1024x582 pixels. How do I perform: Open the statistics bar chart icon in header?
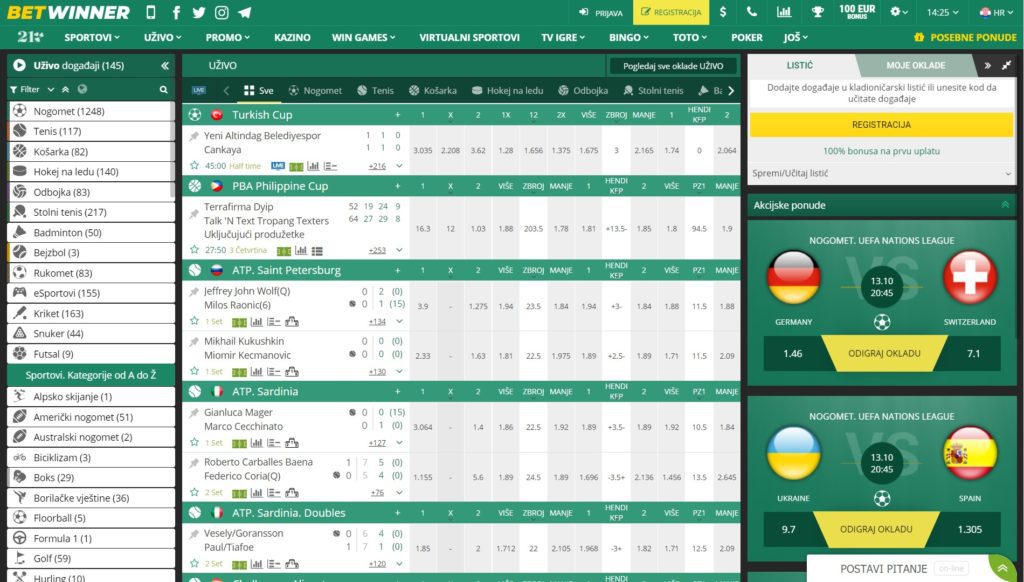click(784, 12)
